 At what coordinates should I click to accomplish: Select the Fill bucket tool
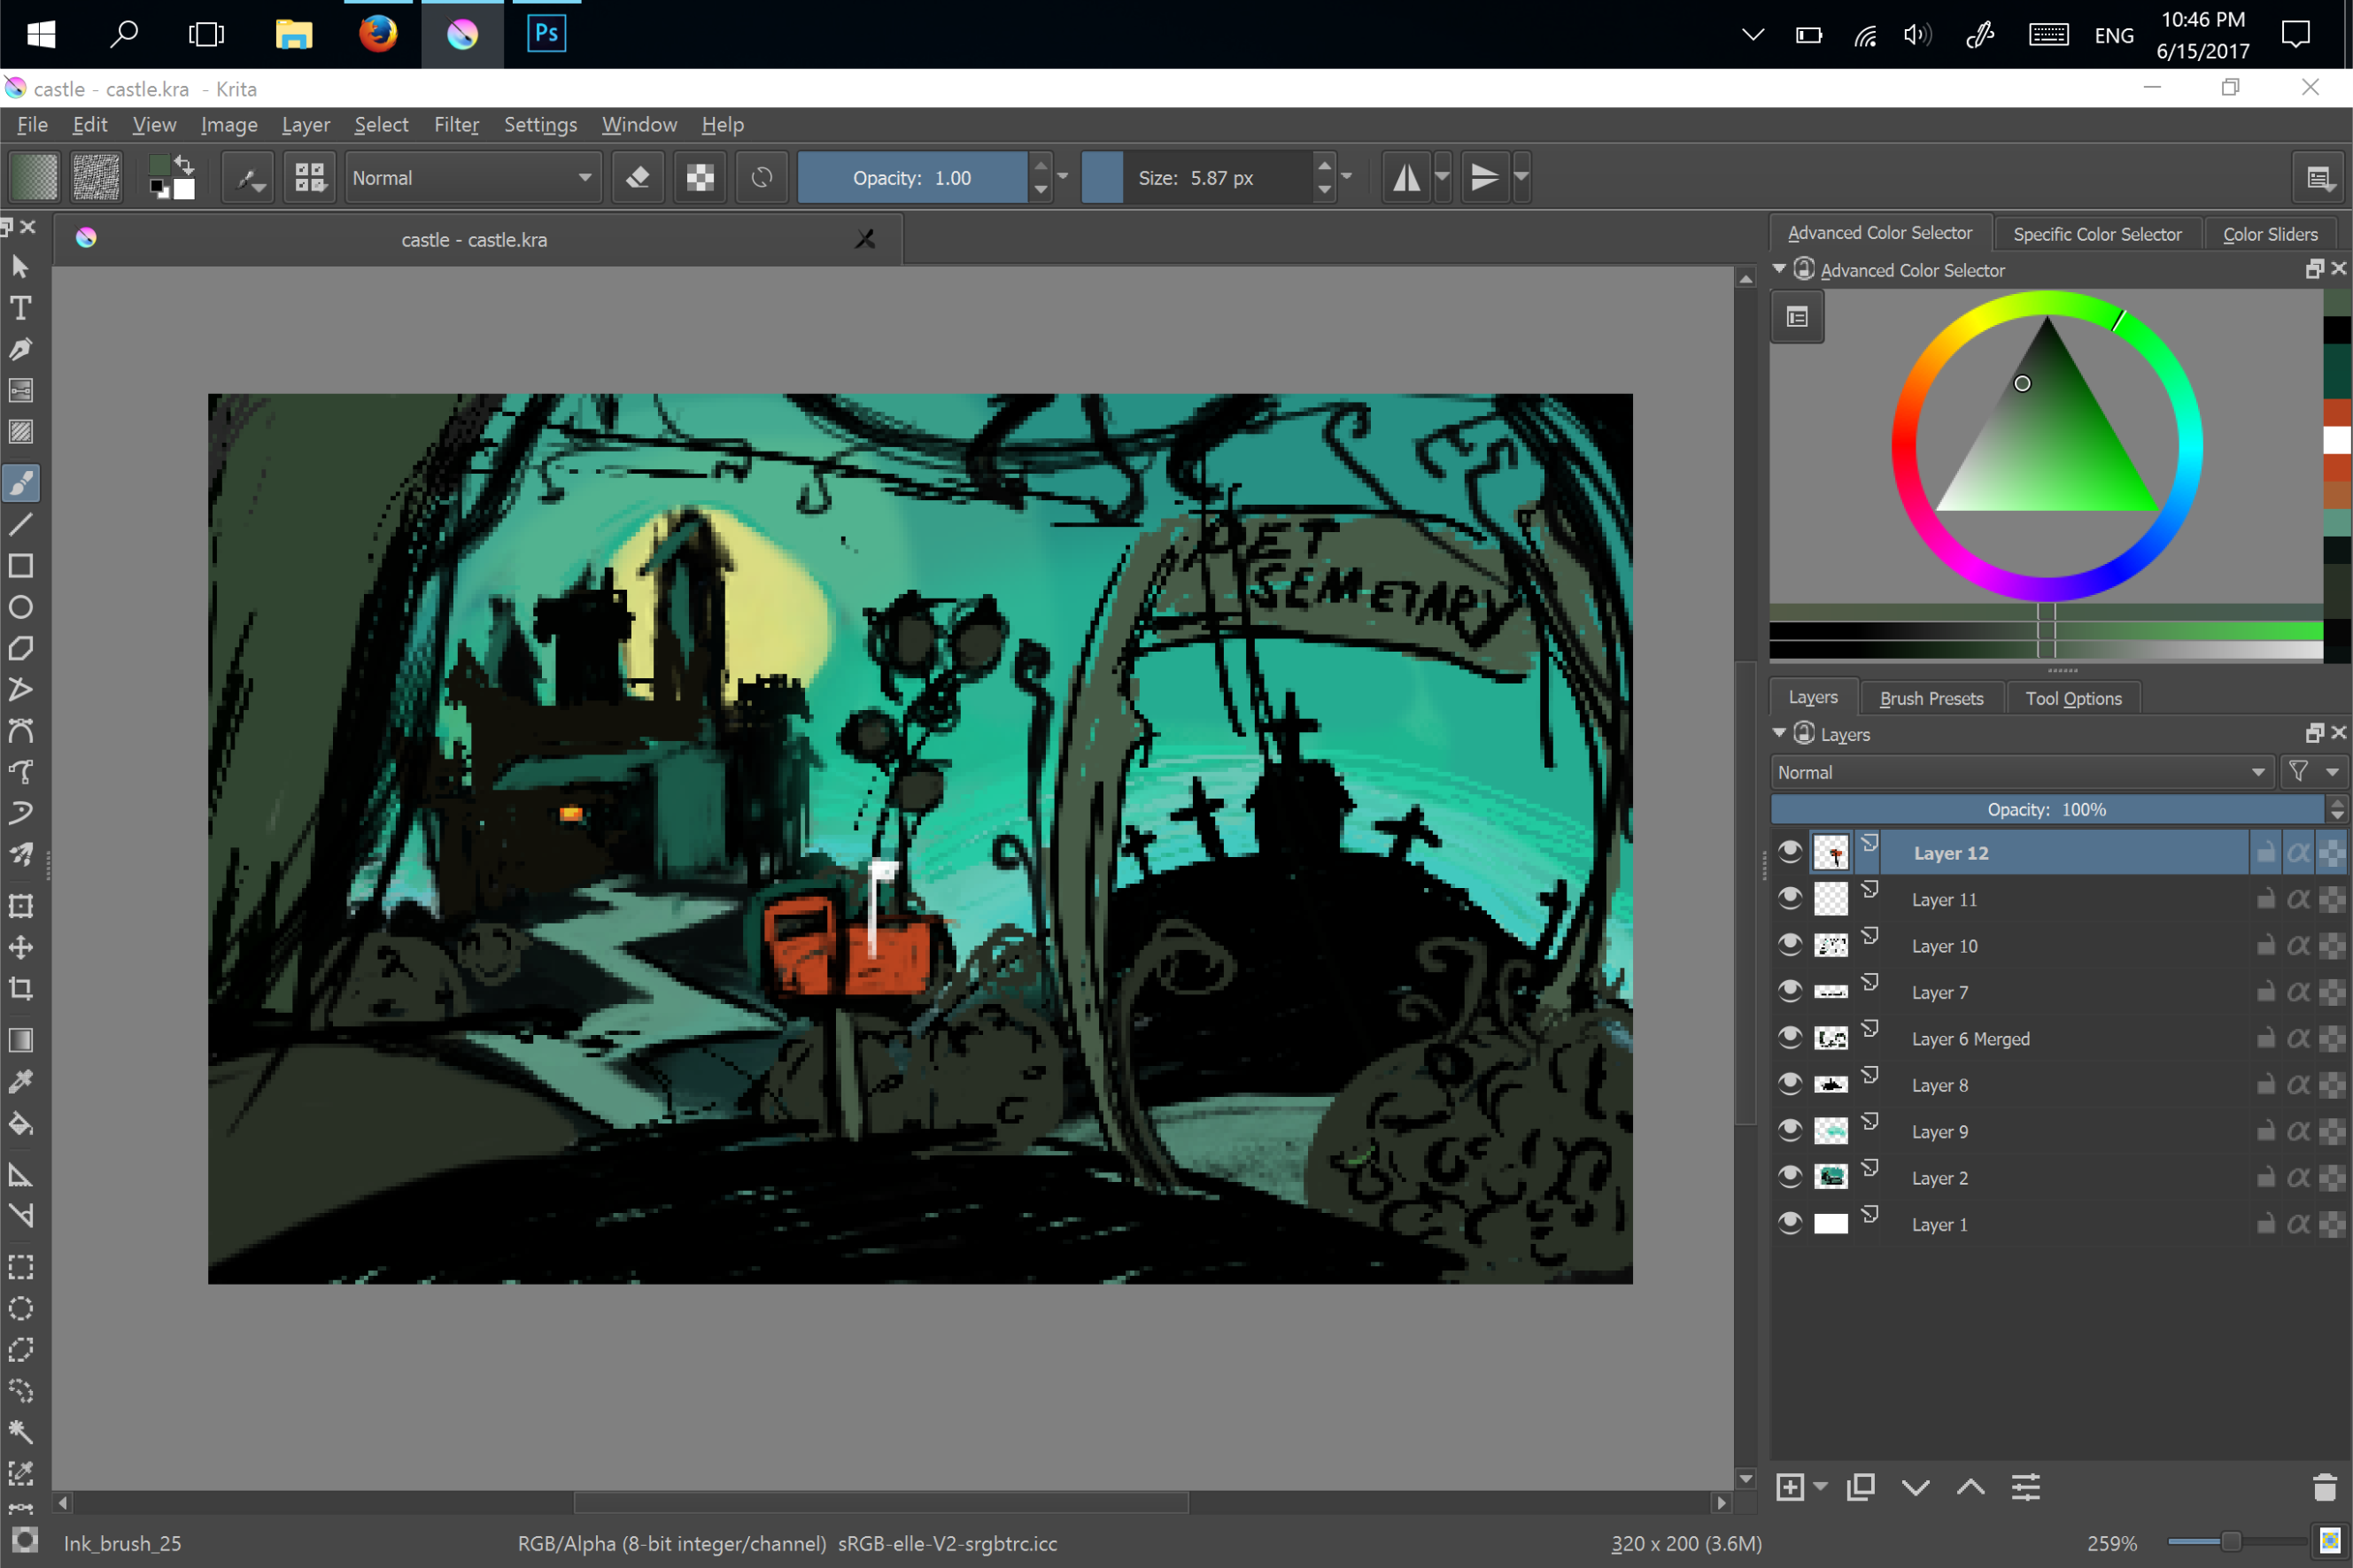pos(21,1124)
